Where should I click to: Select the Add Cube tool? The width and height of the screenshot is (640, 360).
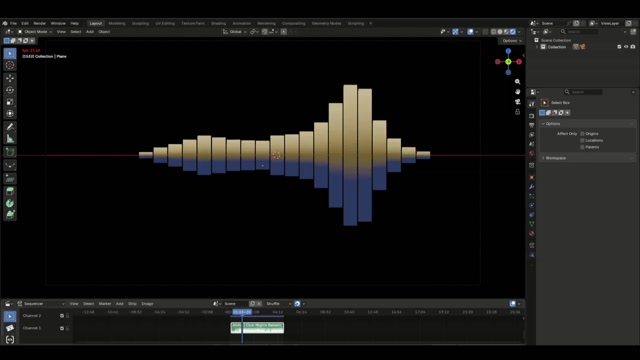click(x=10, y=152)
